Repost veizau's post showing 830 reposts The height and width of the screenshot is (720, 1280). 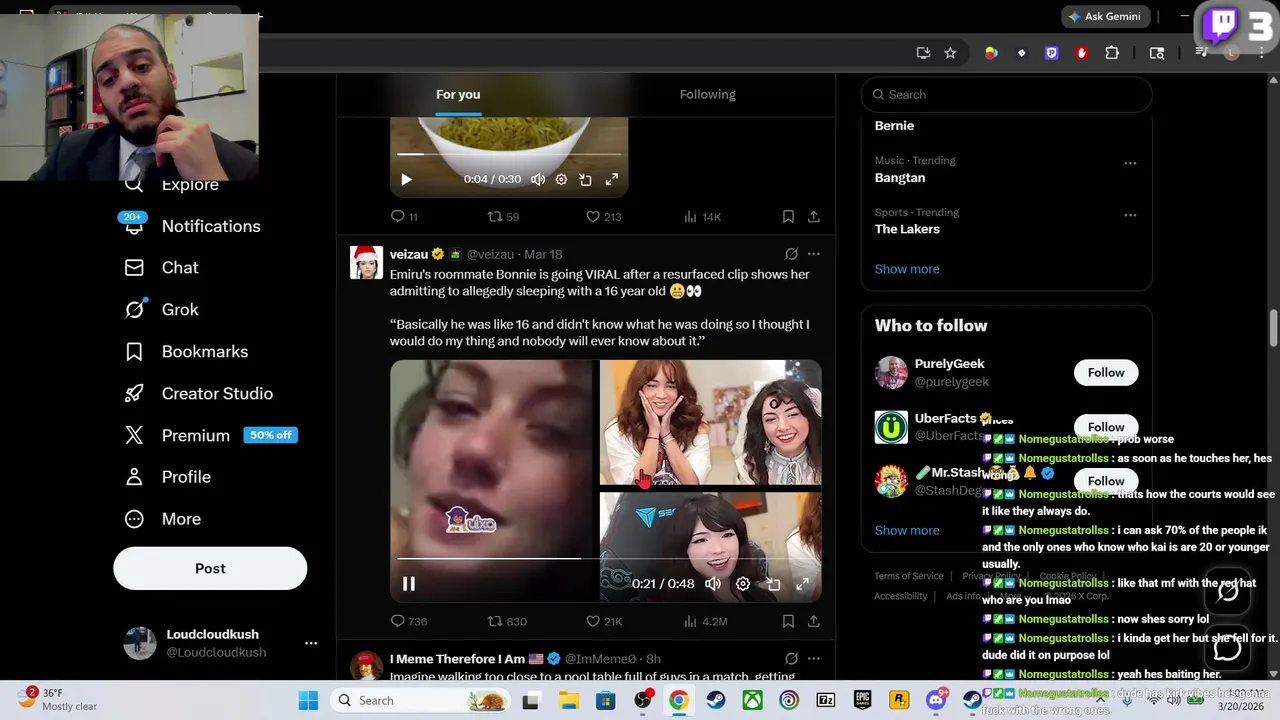(506, 621)
